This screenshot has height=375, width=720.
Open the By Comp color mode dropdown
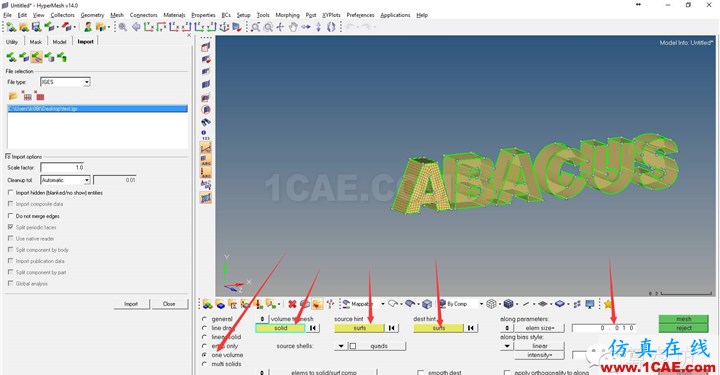pyautogui.click(x=481, y=304)
